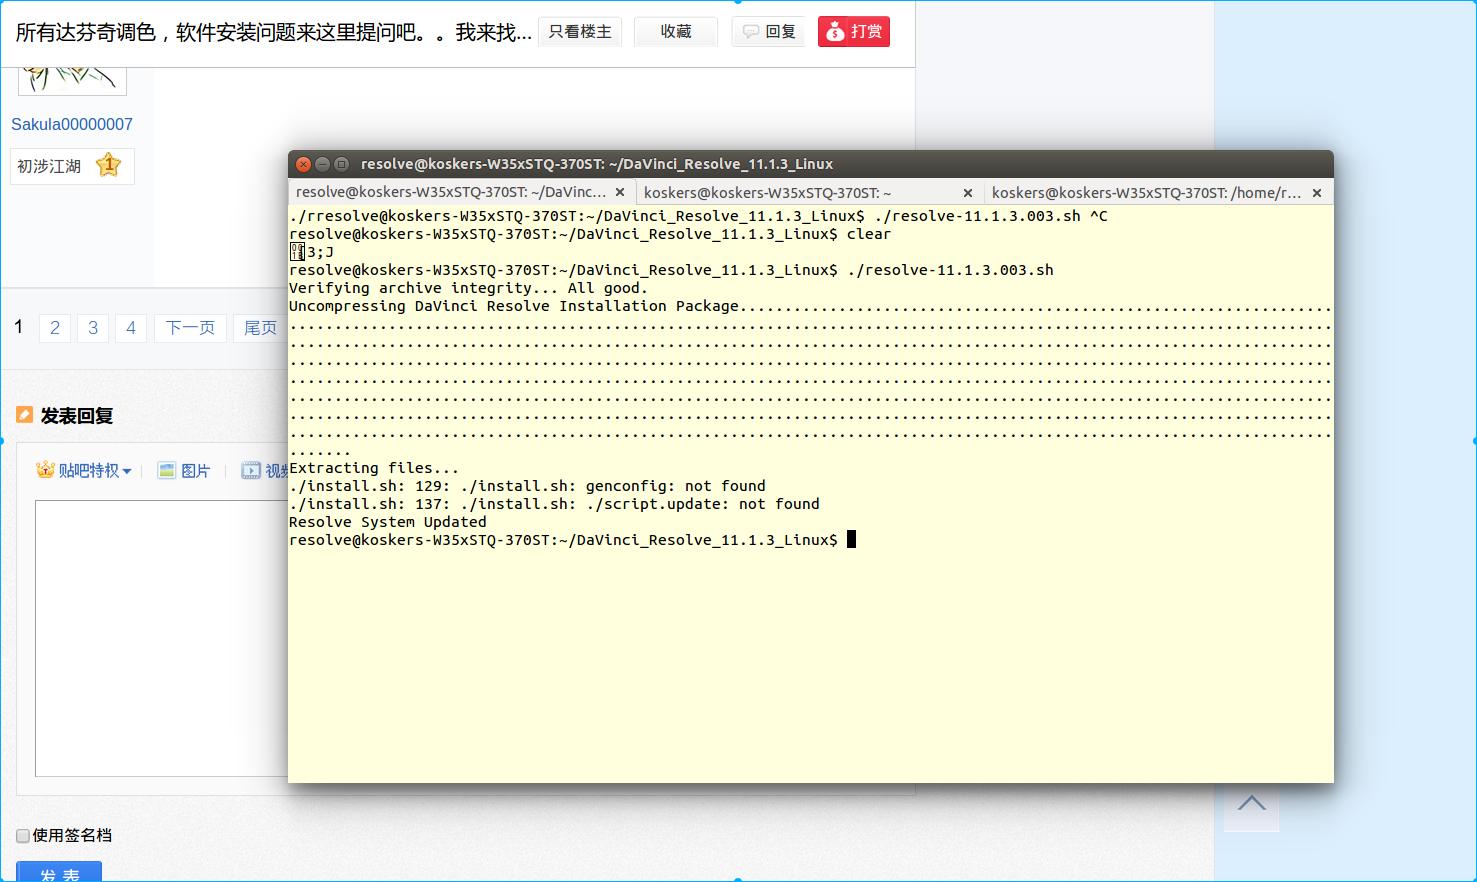Click the 'genconfig: not found' error line
This screenshot has height=882, width=1477.
pyautogui.click(x=527, y=486)
